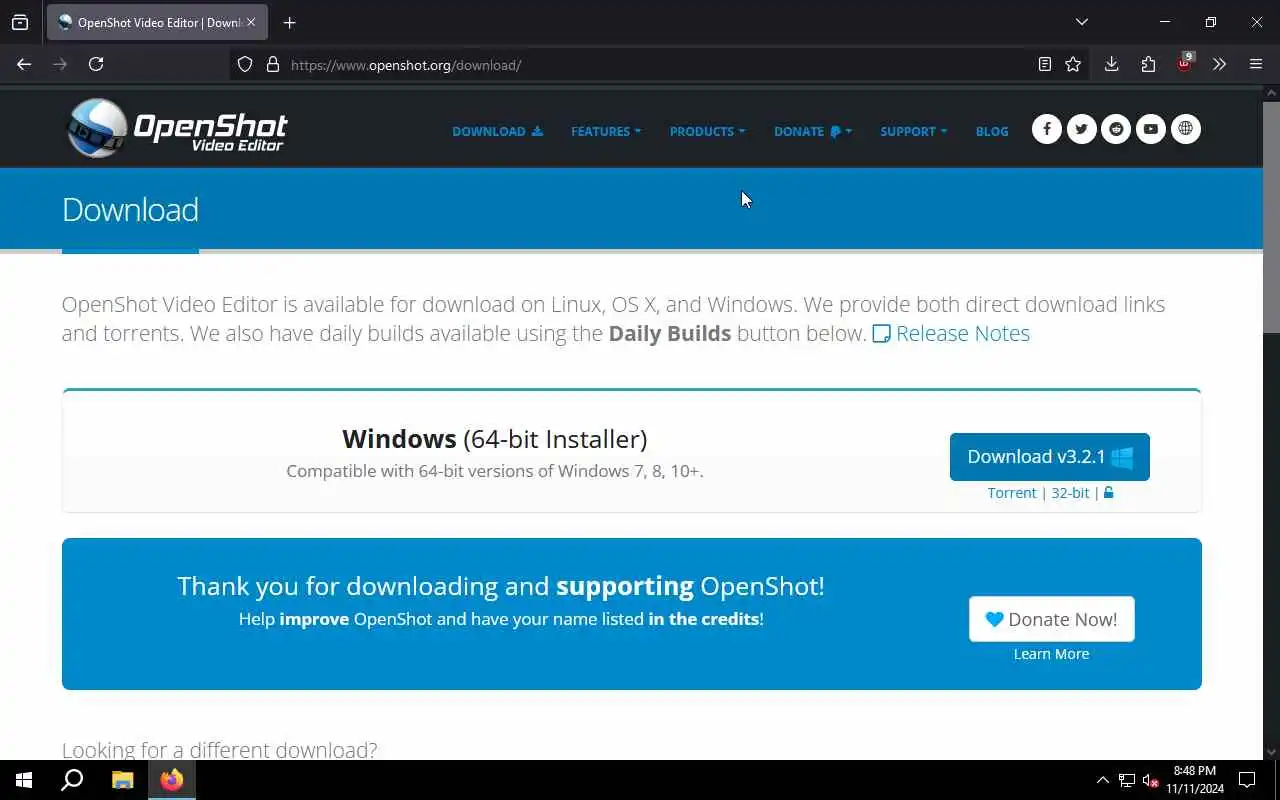Click the Download v3.2.1 button
Image resolution: width=1280 pixels, height=800 pixels.
1050,457
